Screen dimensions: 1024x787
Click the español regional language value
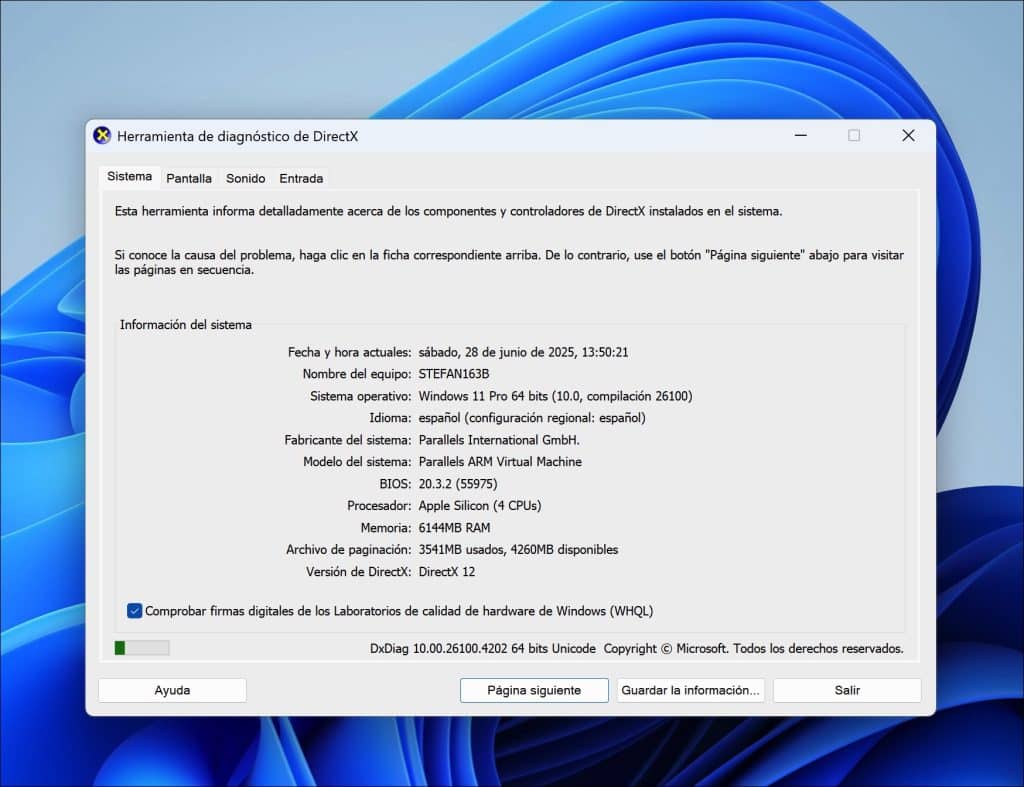pyautogui.click(x=532, y=418)
